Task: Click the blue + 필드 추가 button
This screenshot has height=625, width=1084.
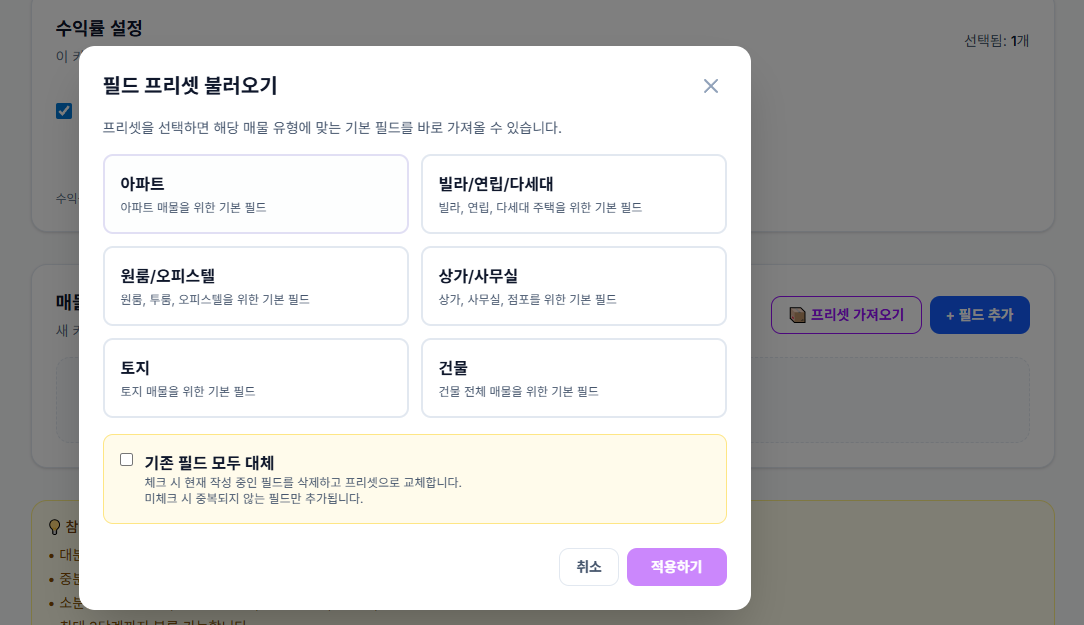Action: (x=979, y=314)
